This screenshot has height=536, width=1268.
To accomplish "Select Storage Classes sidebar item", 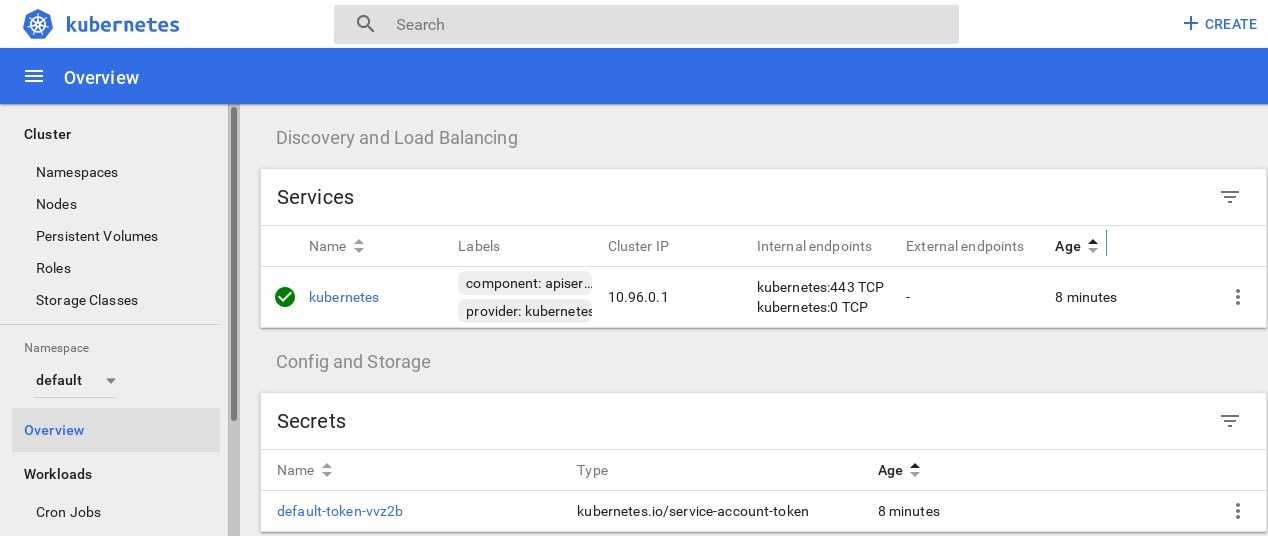I will pyautogui.click(x=87, y=300).
